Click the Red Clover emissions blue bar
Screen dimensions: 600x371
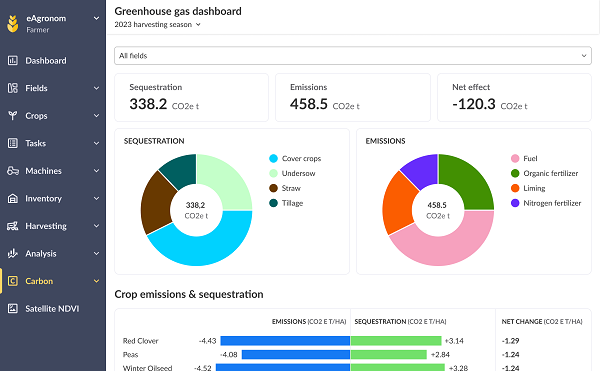pos(285,341)
